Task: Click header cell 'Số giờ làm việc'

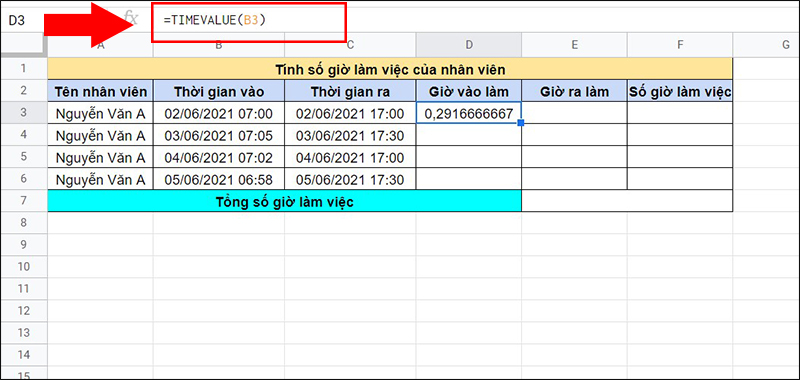Action: coord(680,91)
